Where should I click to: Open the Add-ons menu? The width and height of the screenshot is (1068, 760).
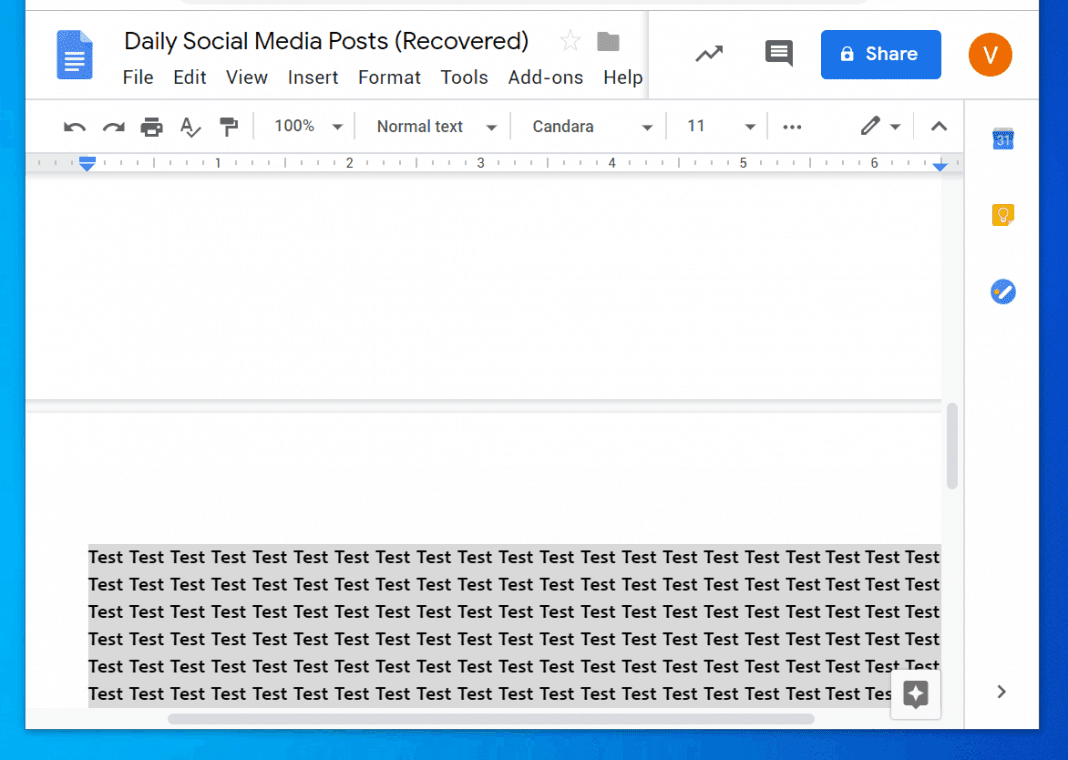click(x=545, y=77)
